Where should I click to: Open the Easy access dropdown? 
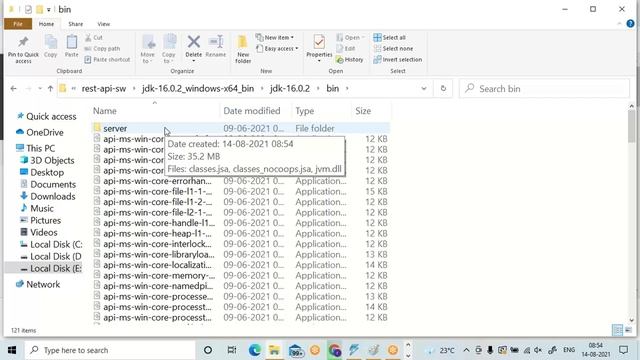pos(277,49)
